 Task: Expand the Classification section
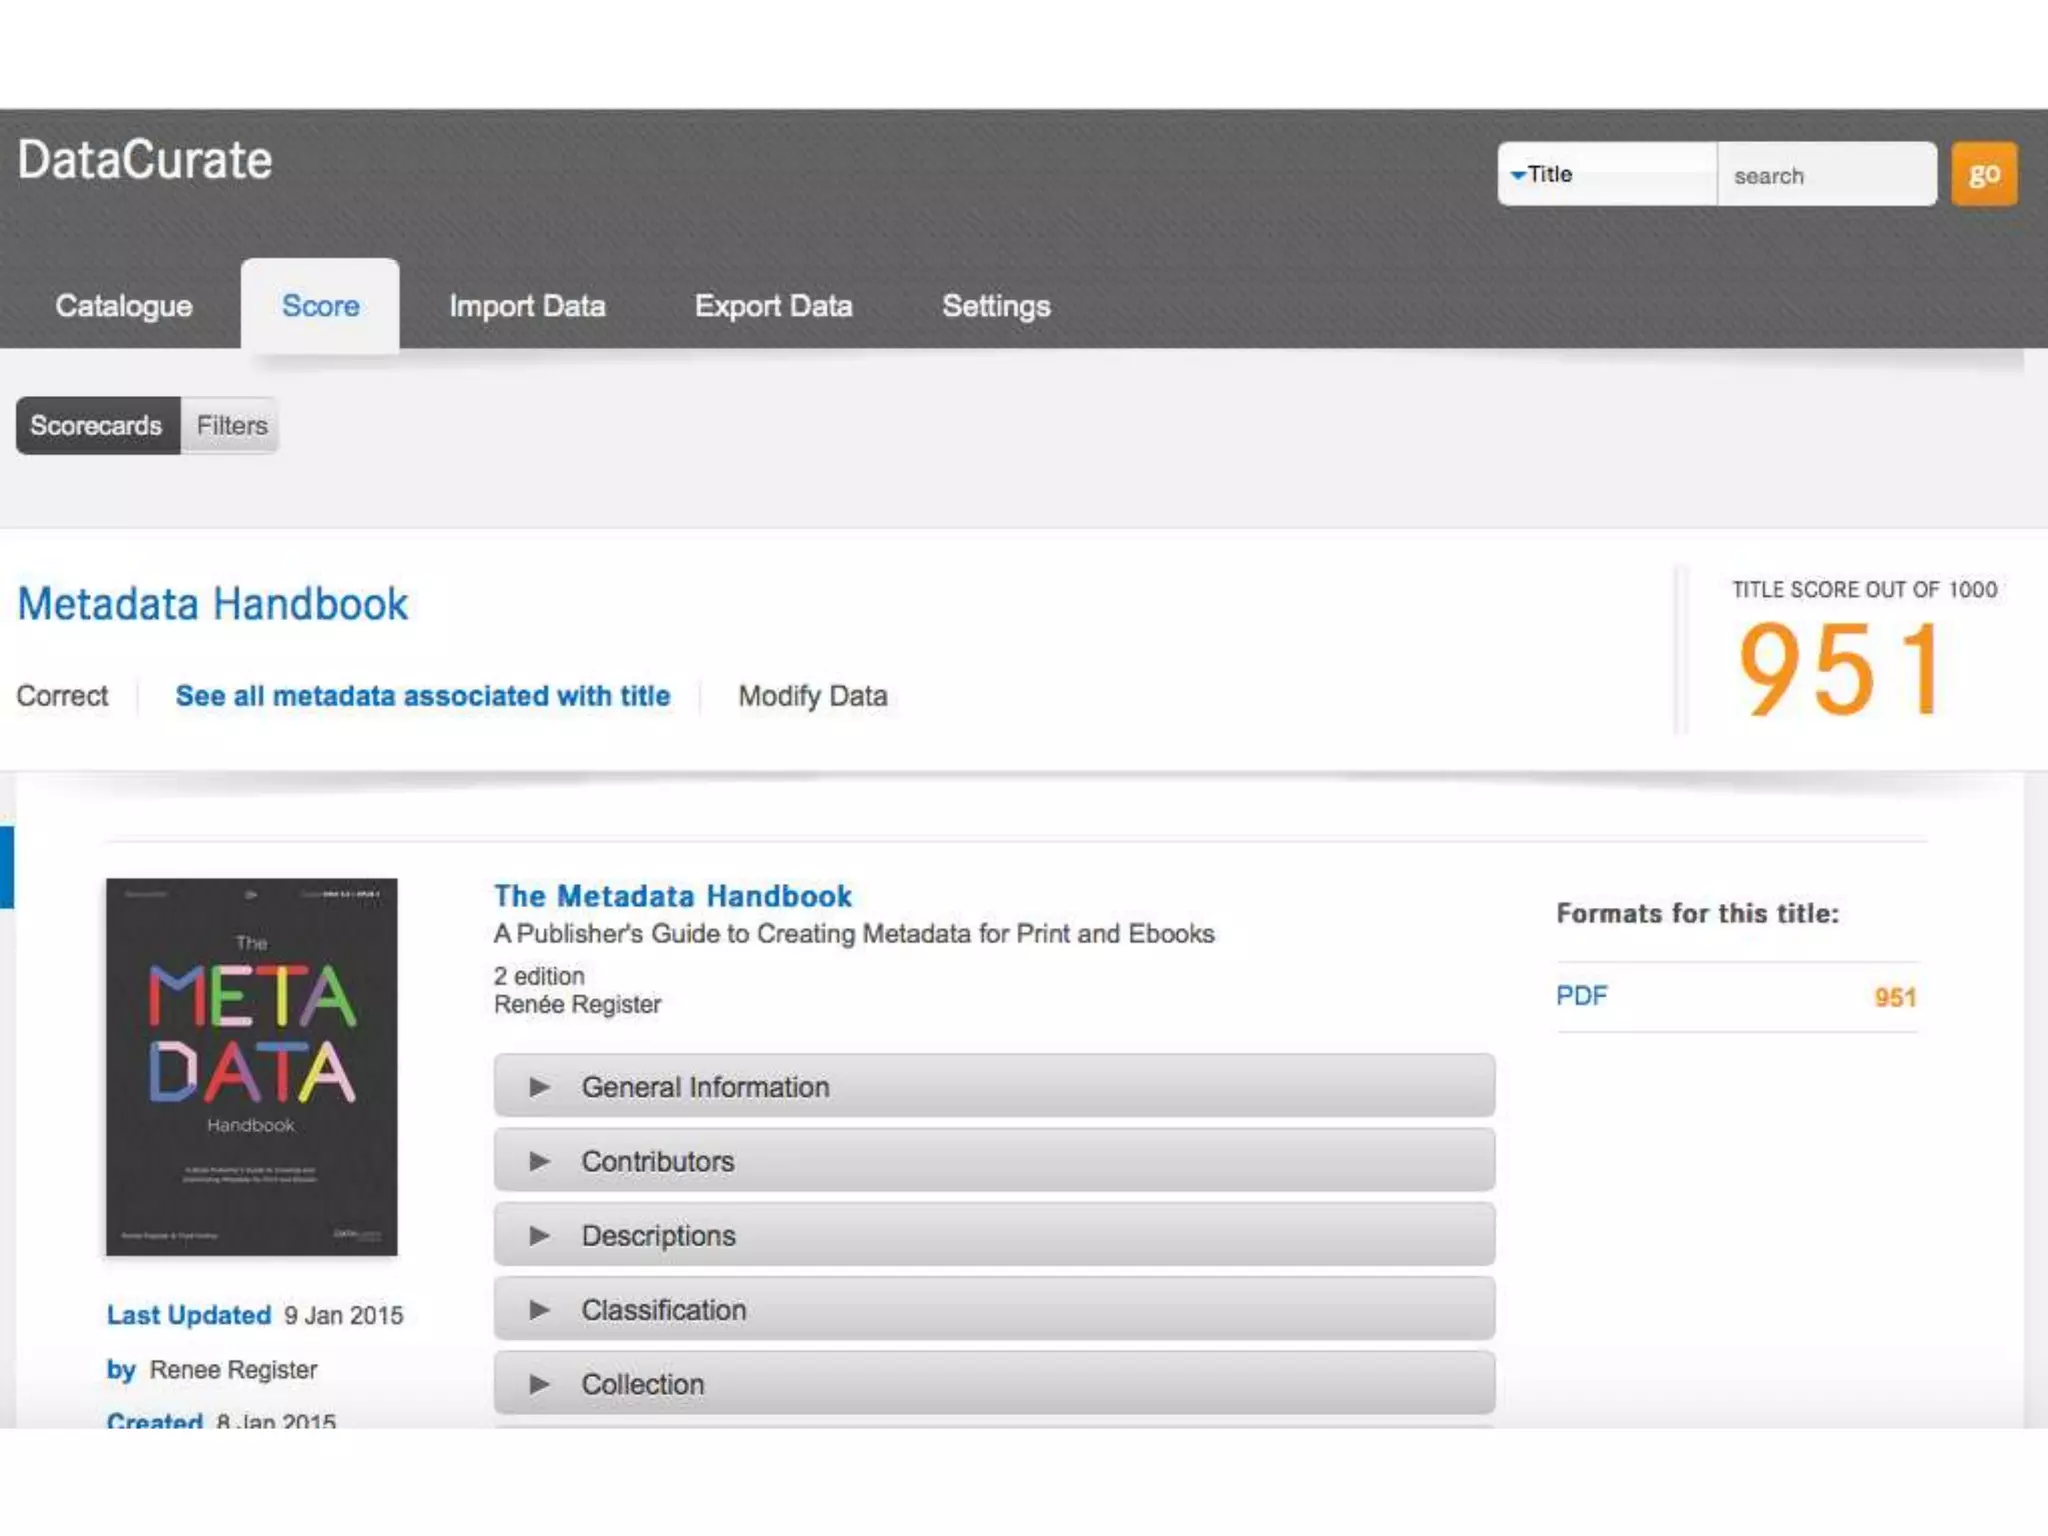(x=993, y=1309)
